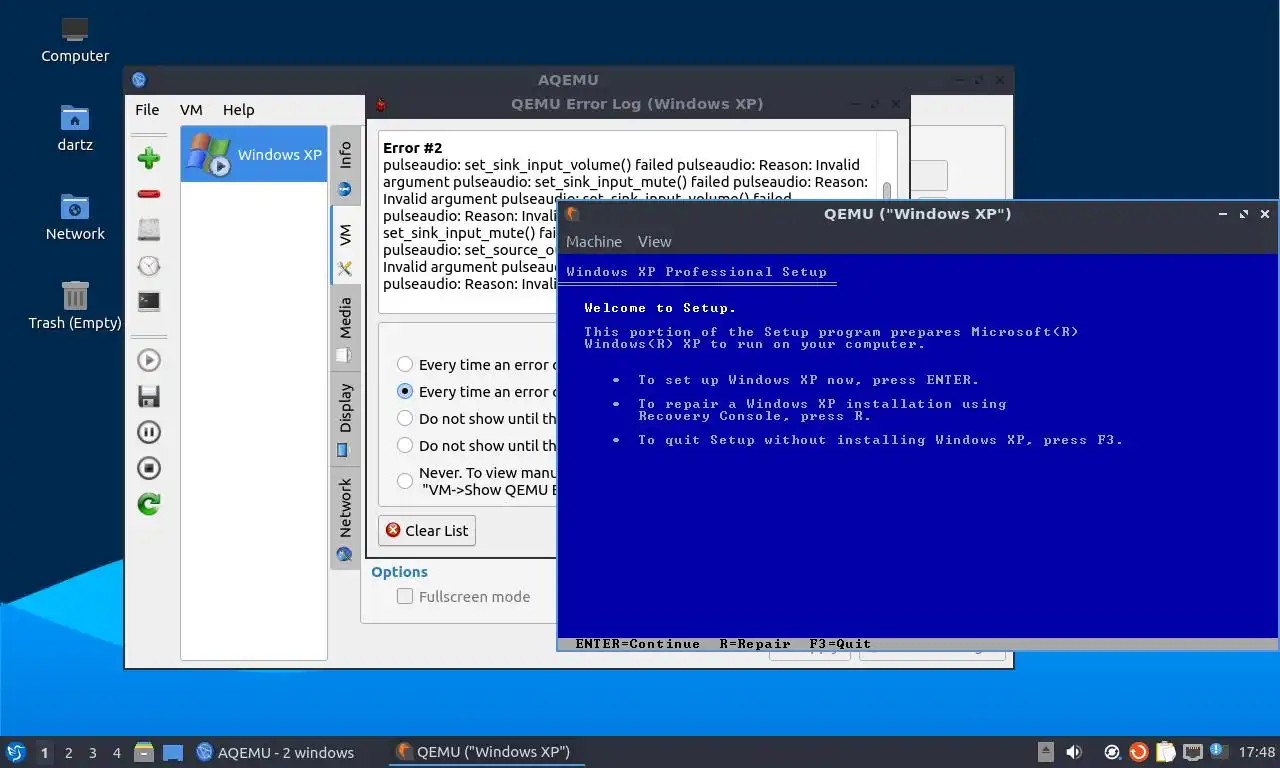Stop the VM with the stop icon
The image size is (1280, 768).
(x=149, y=468)
